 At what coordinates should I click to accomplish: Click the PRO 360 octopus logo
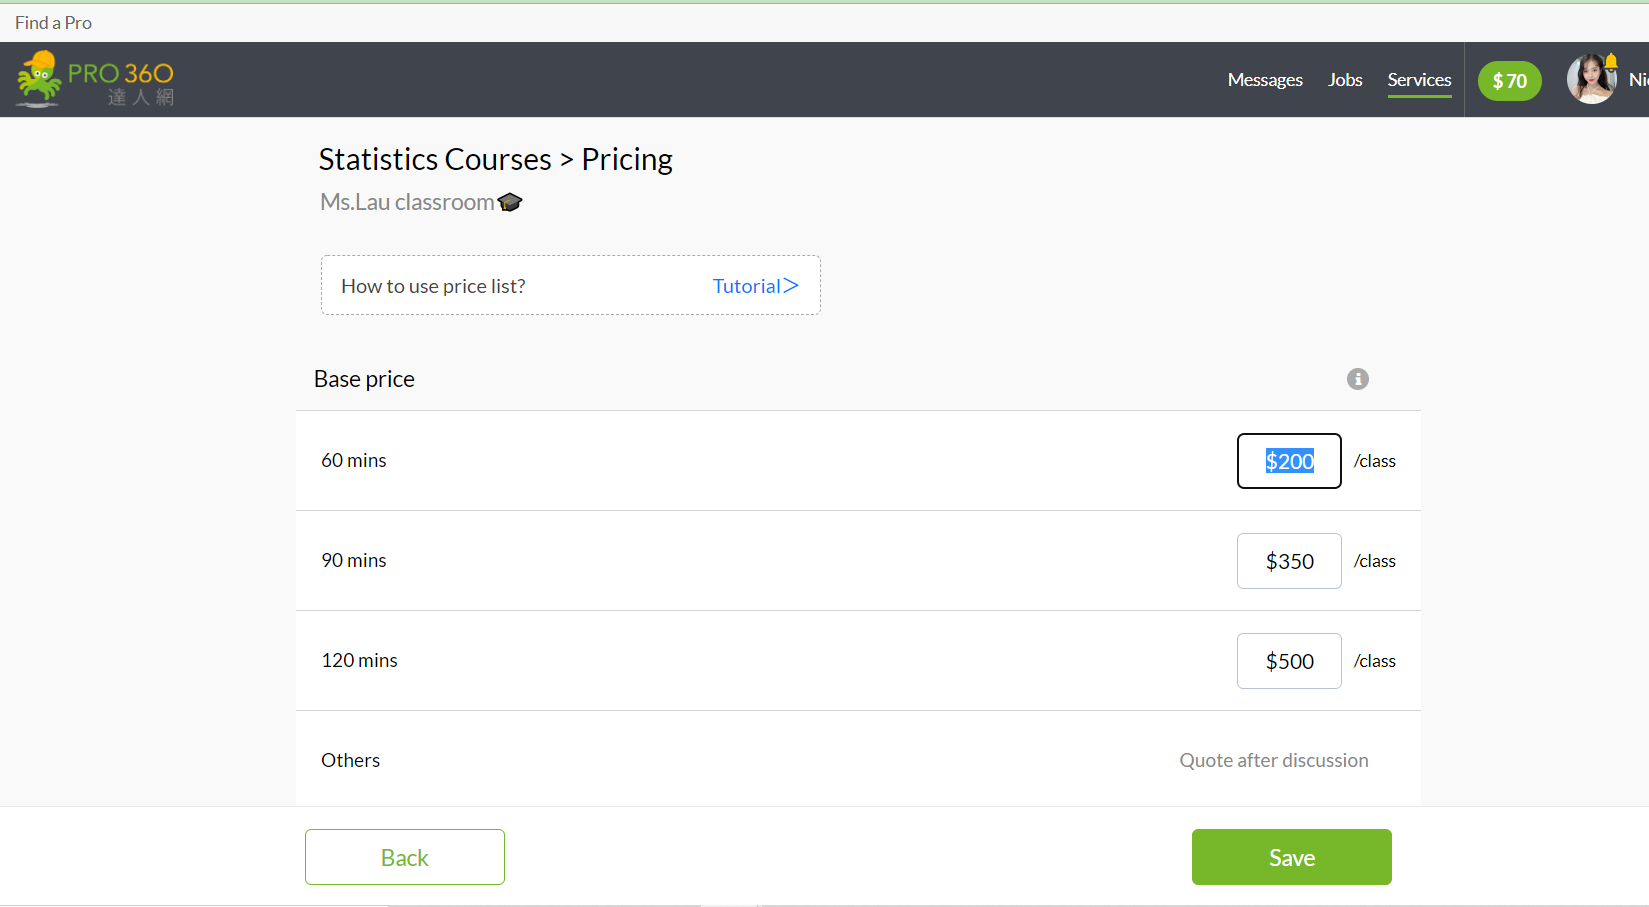tap(94, 80)
